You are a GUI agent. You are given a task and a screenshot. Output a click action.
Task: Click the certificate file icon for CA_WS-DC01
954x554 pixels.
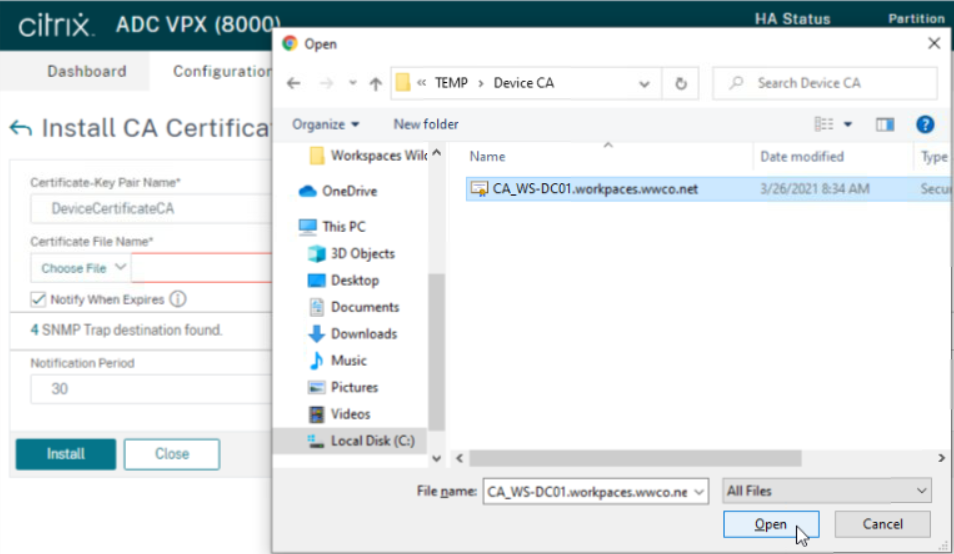(479, 189)
